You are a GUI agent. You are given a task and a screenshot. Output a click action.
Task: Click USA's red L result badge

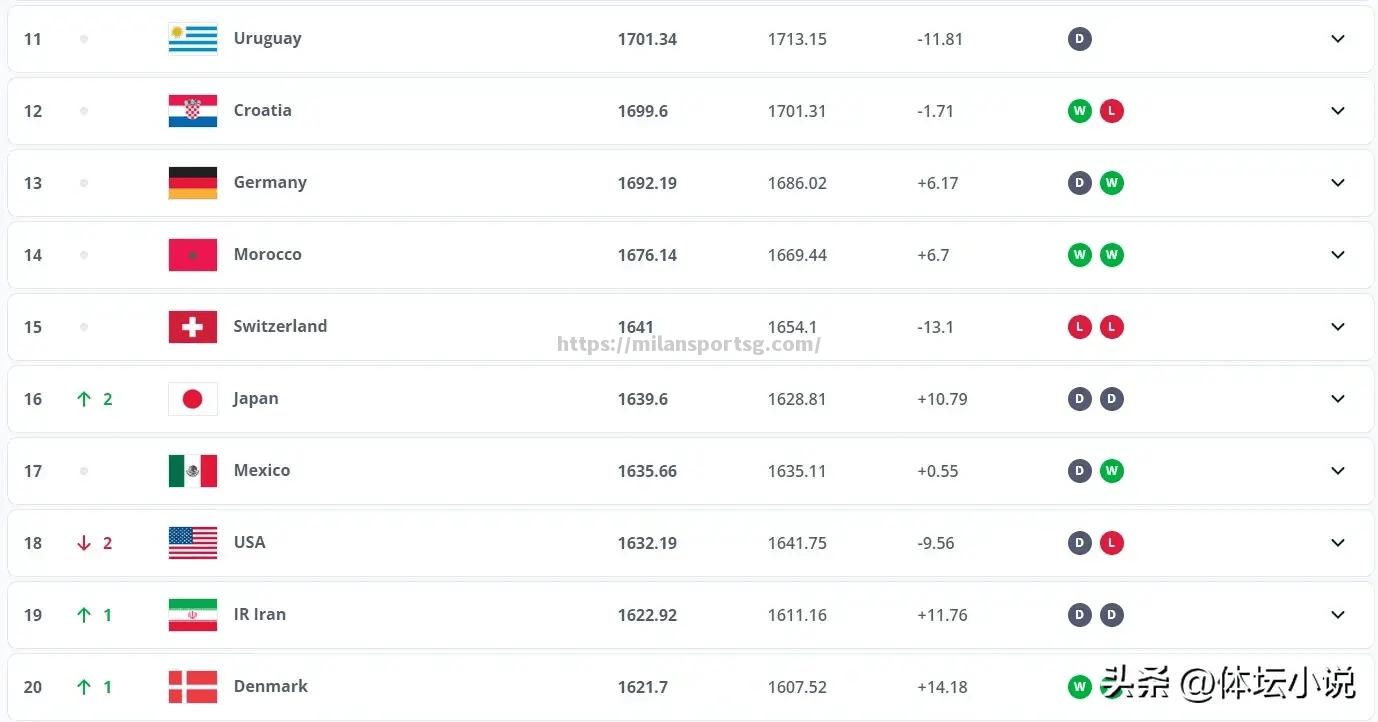point(1111,543)
